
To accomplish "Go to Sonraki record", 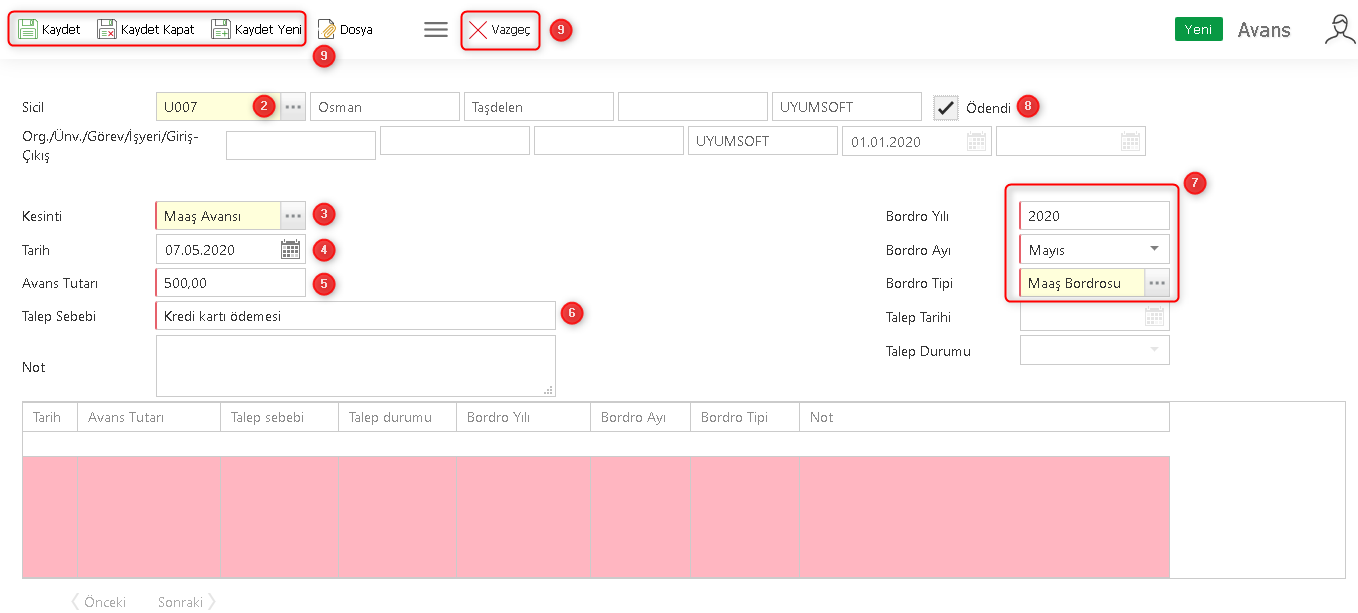I will (x=186, y=602).
